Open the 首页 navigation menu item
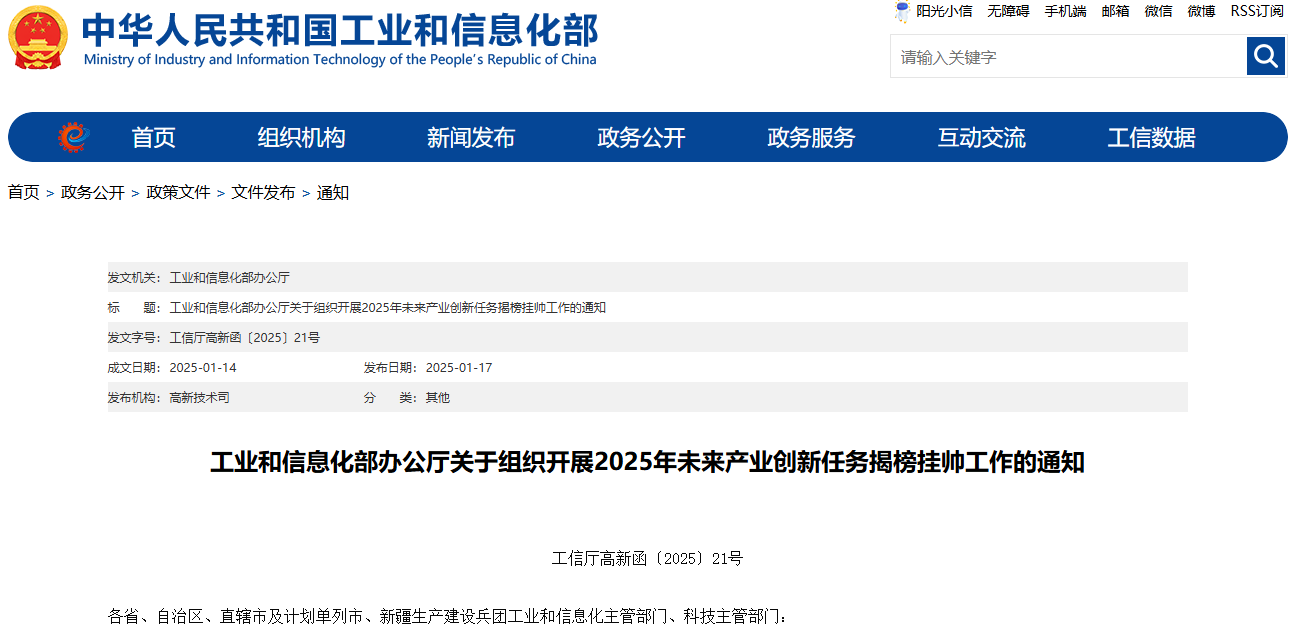Viewport: 1301px width, 633px height. click(153, 138)
